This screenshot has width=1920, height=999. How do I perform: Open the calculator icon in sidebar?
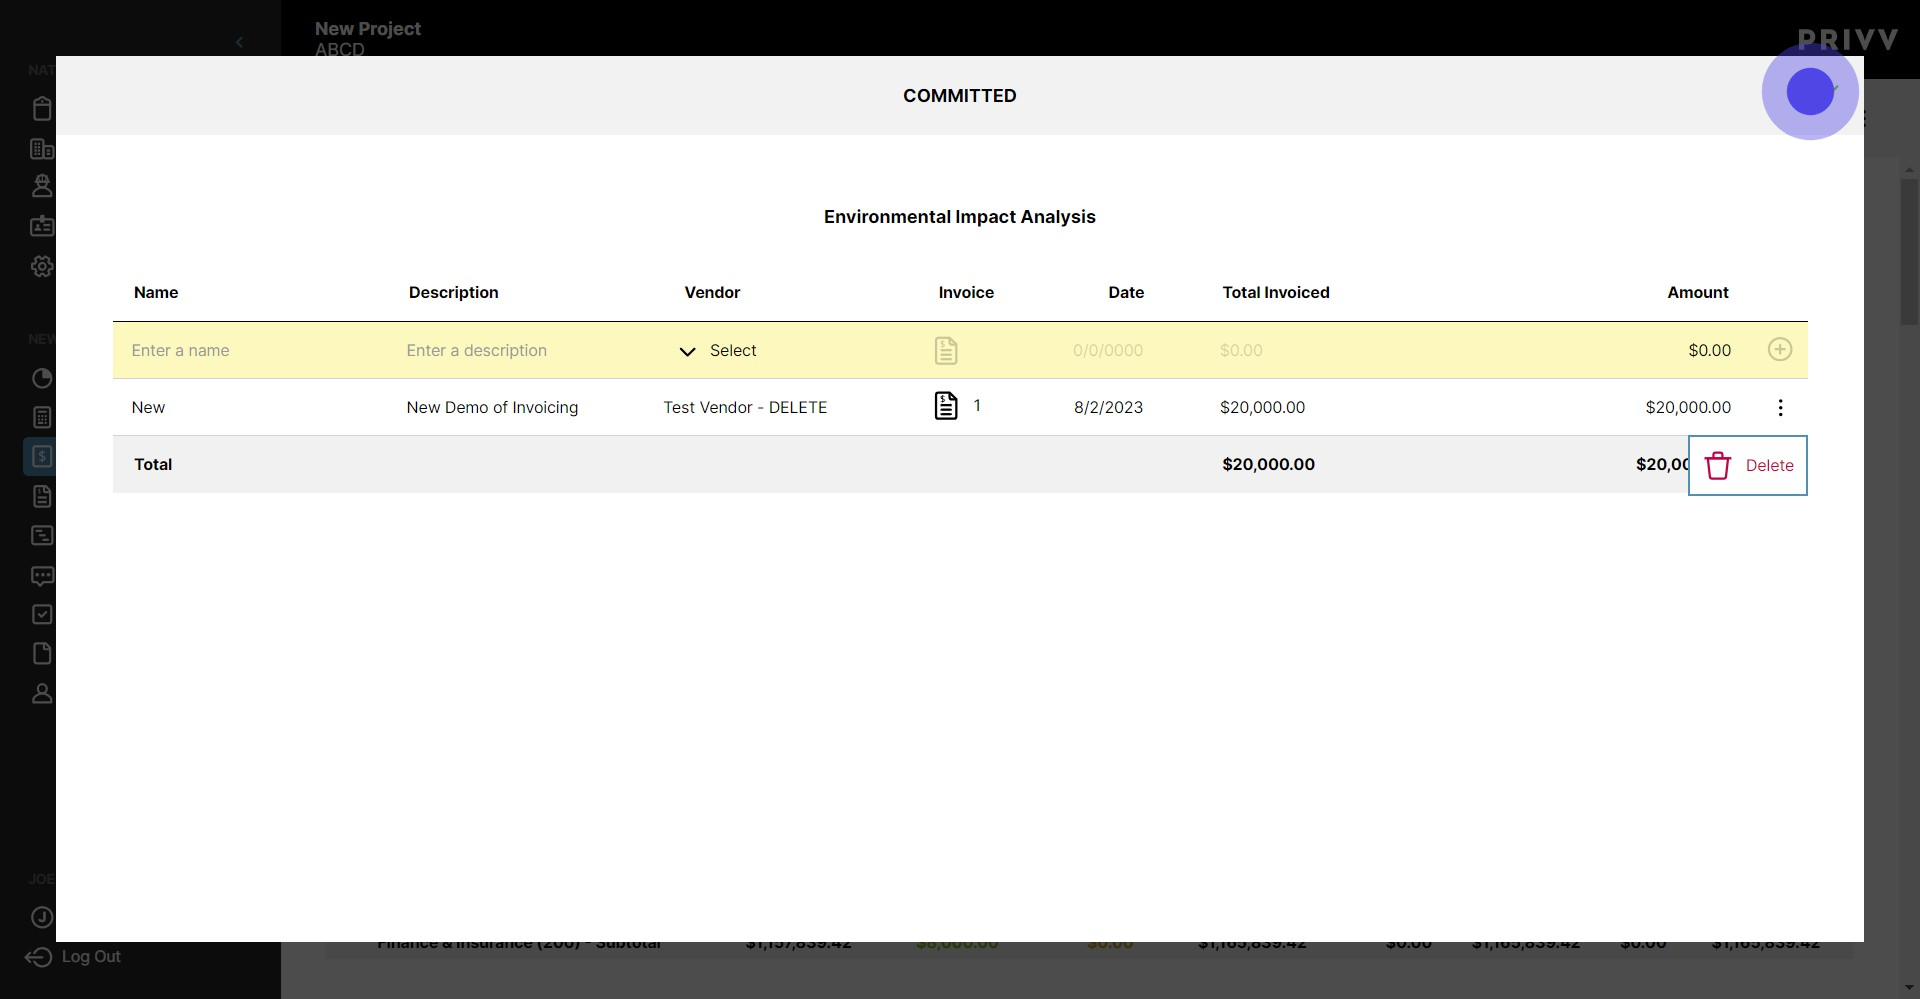coord(42,417)
